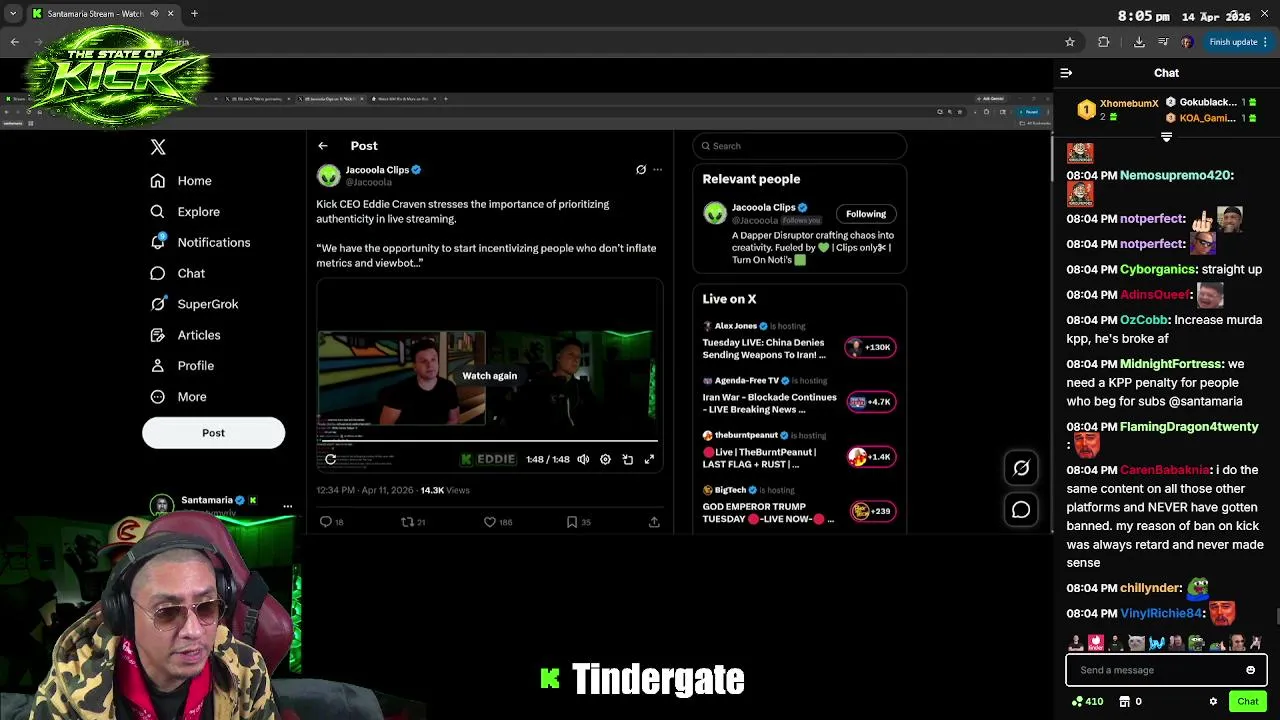Open SuperGrok in X sidebar
The height and width of the screenshot is (720, 1280).
[194, 304]
